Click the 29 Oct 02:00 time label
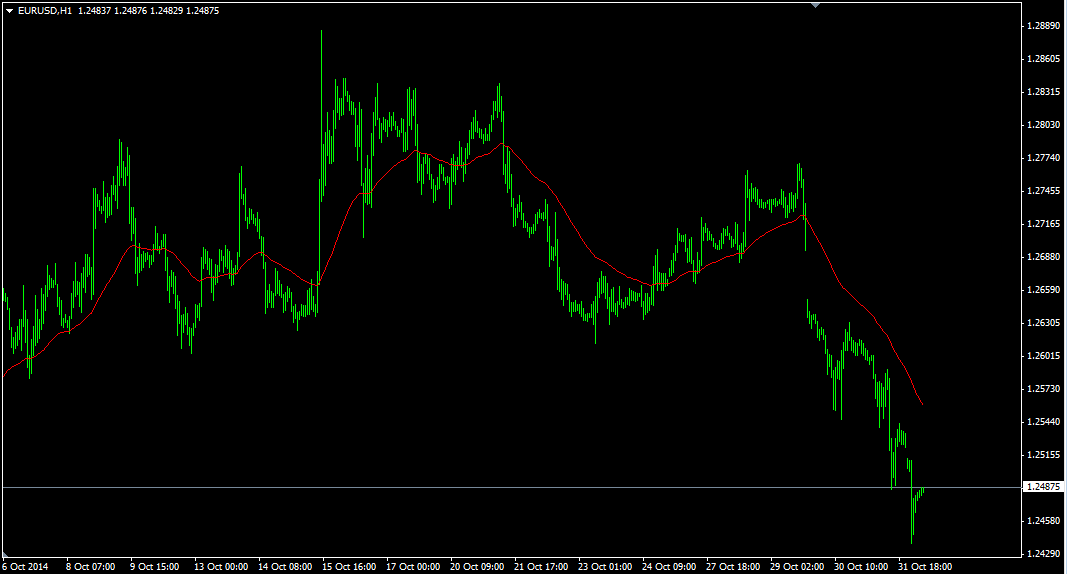 (797, 567)
